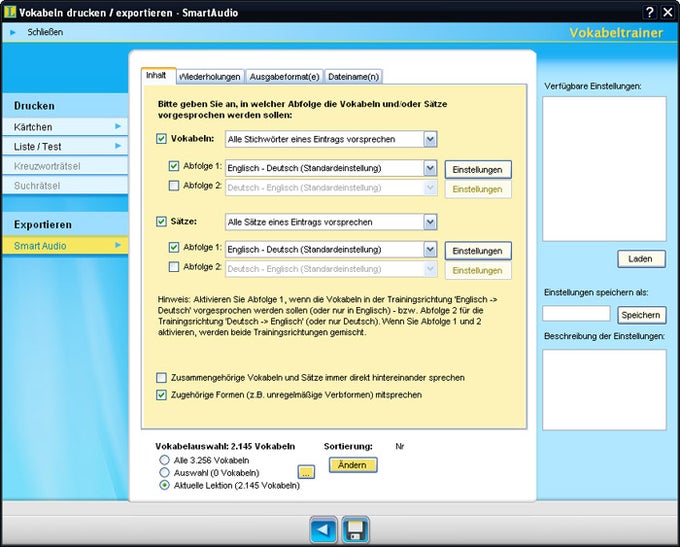Click the blue back arrow button

pos(324,530)
